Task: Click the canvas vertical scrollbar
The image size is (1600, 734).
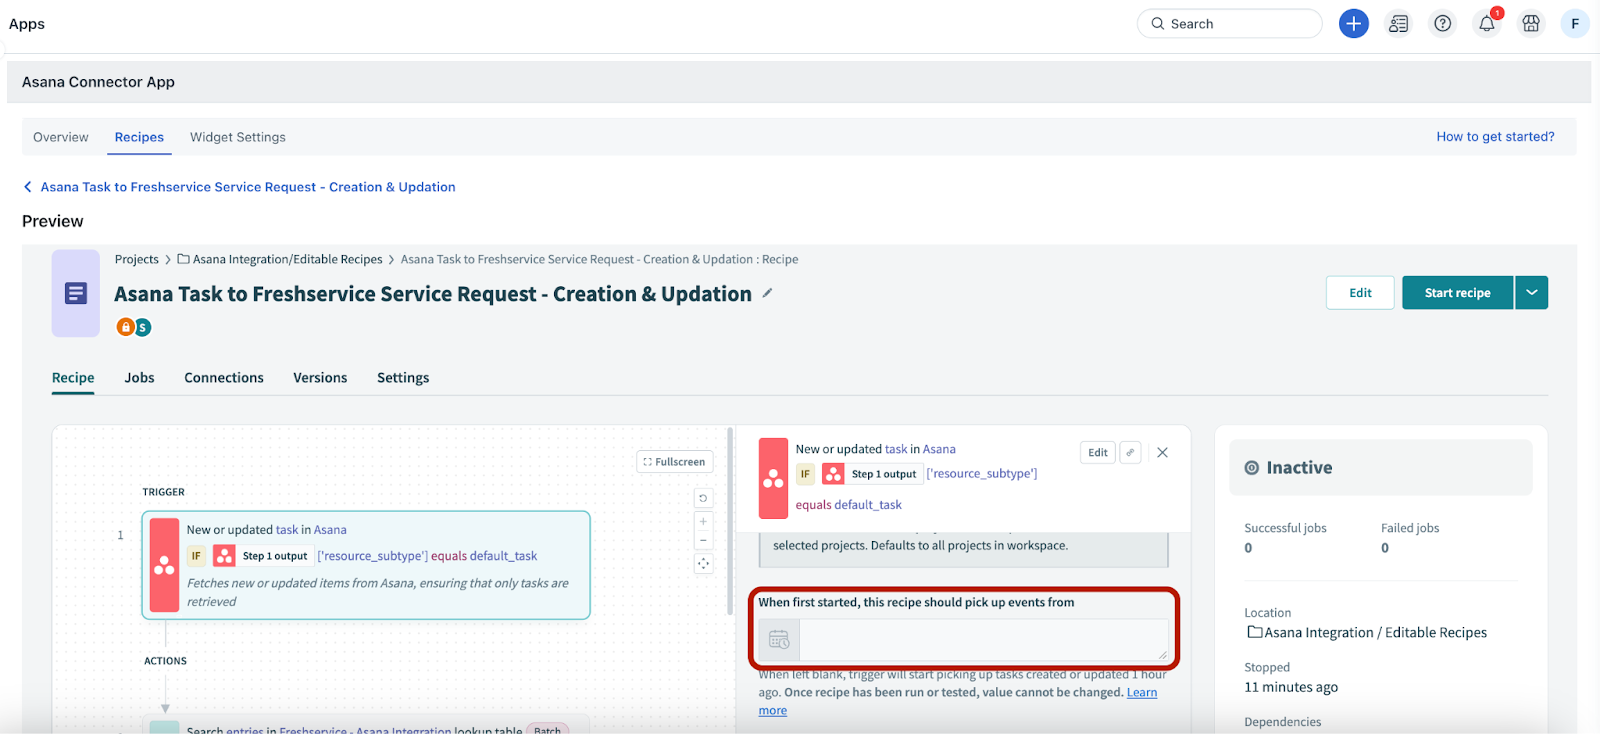Action: (731, 520)
